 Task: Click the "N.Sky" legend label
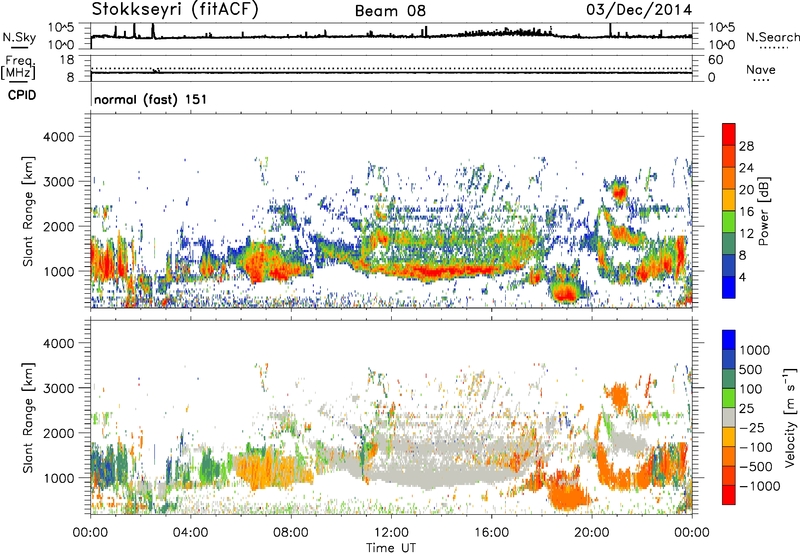[19, 37]
